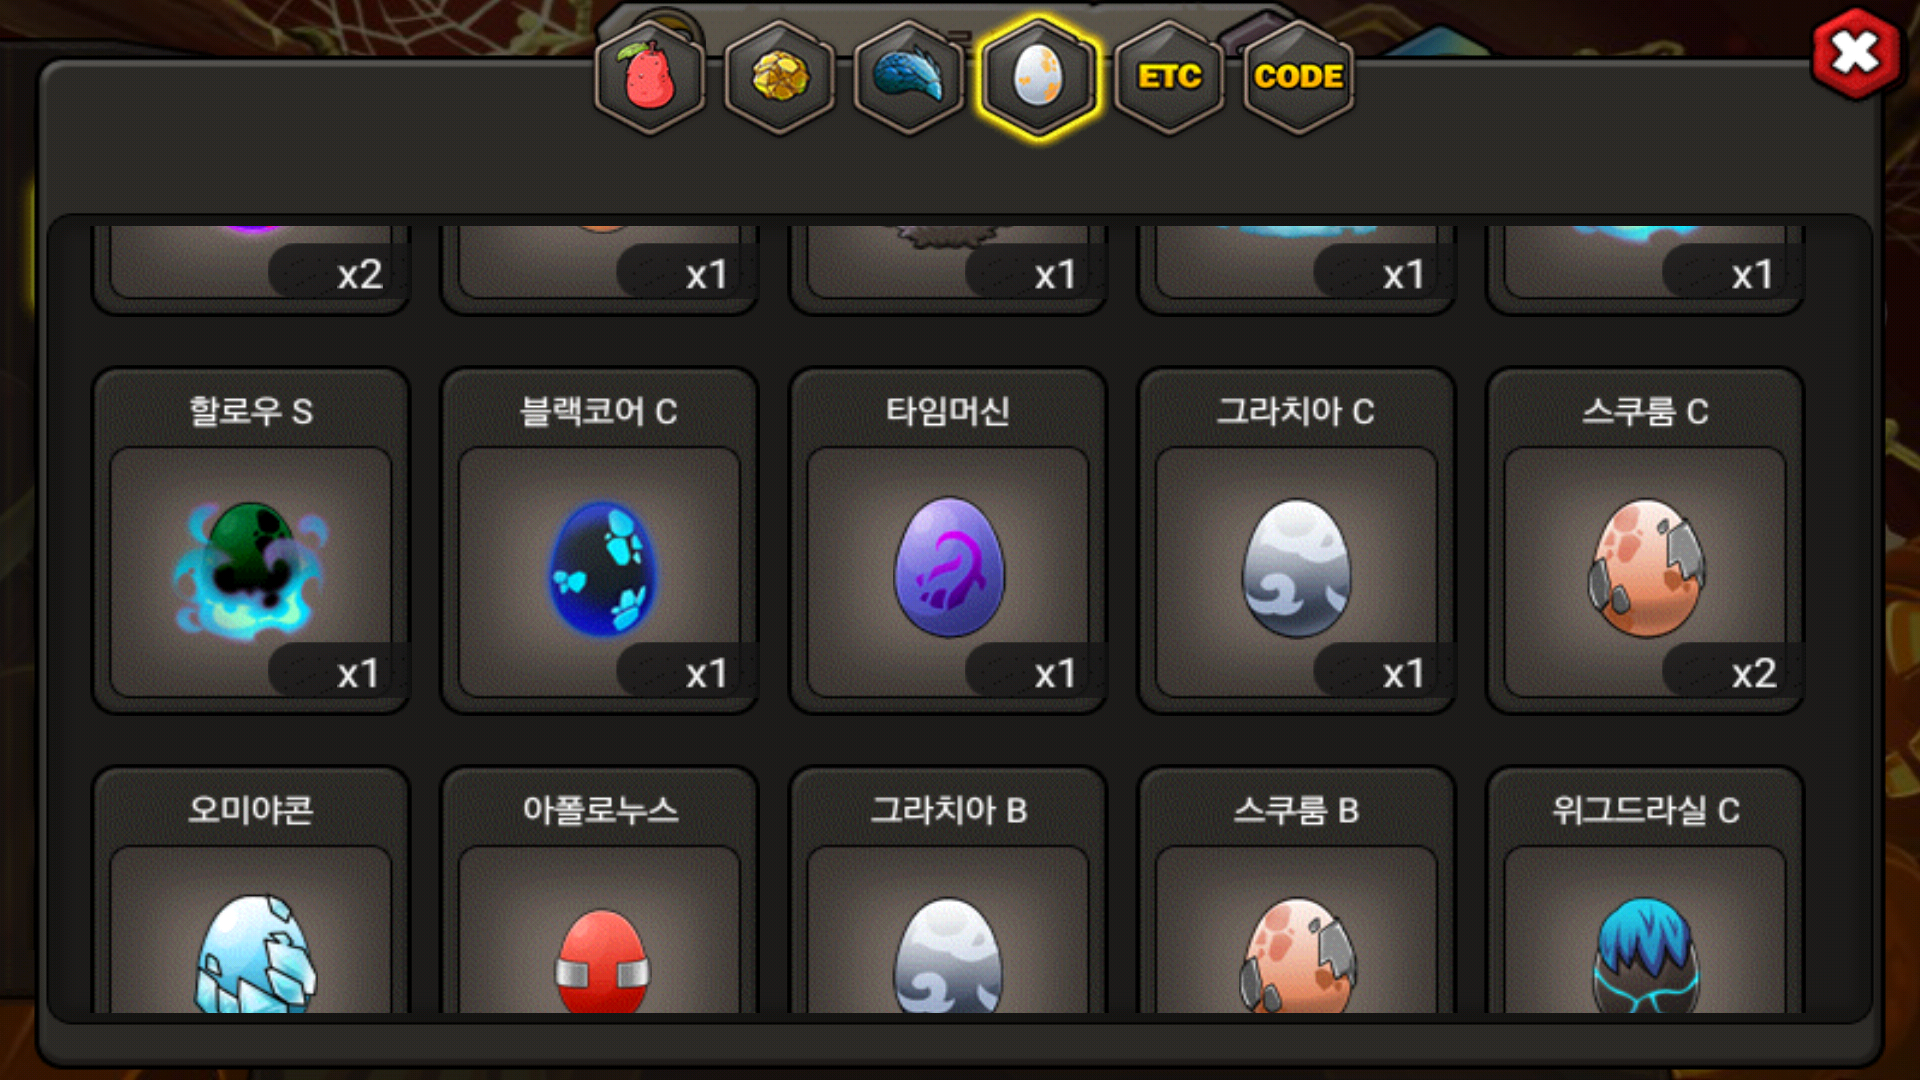
Task: Close the inventory window with red X
Action: [x=1856, y=53]
